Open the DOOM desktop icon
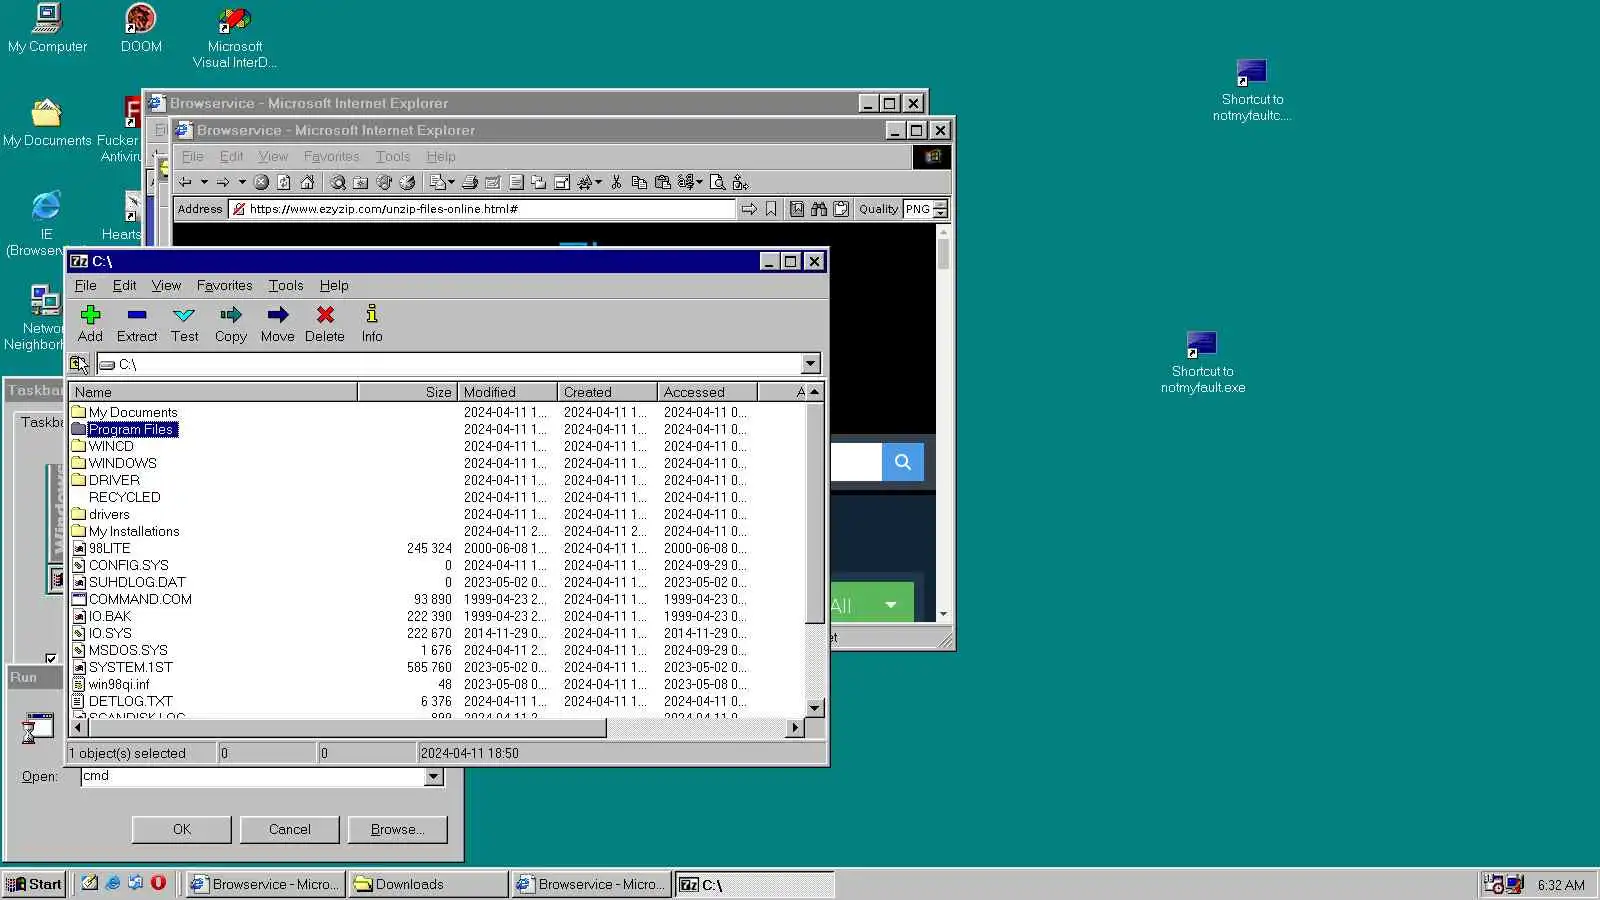The image size is (1600, 900). 141,29
